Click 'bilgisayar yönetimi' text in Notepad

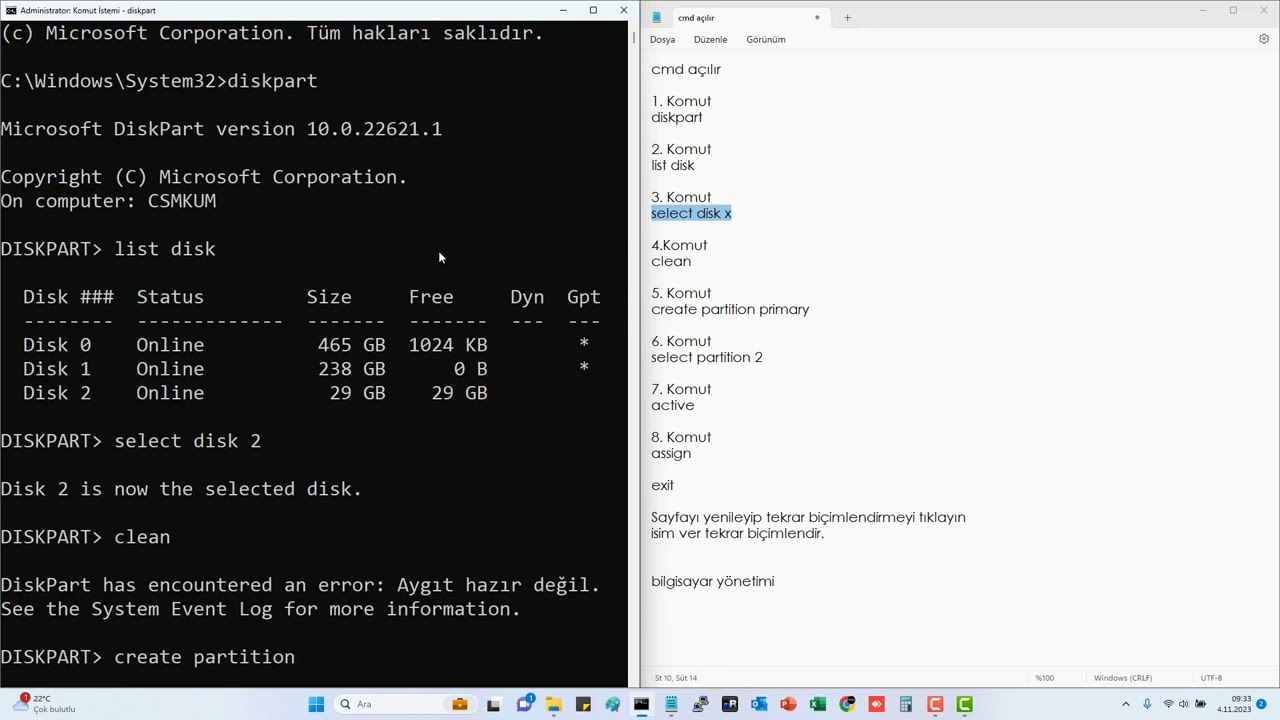[x=712, y=581]
